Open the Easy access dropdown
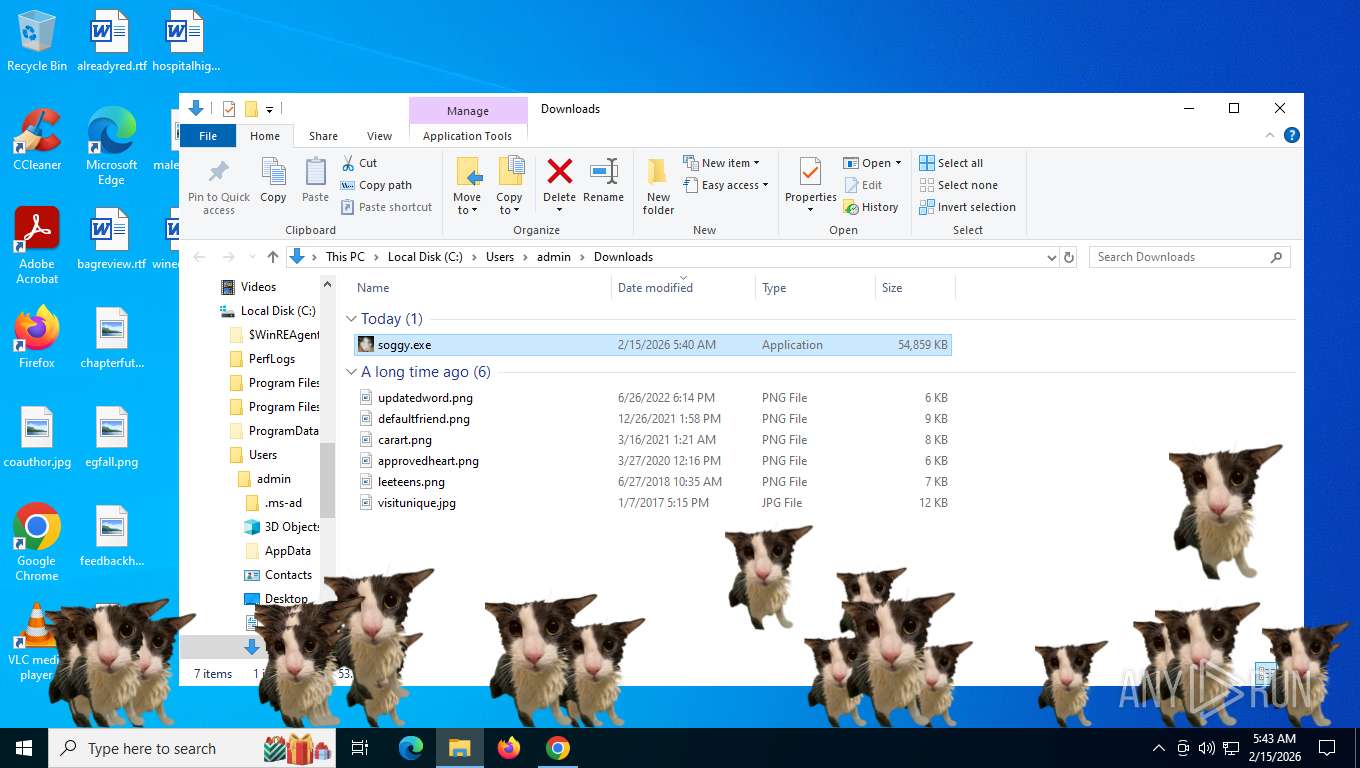 [x=726, y=185]
